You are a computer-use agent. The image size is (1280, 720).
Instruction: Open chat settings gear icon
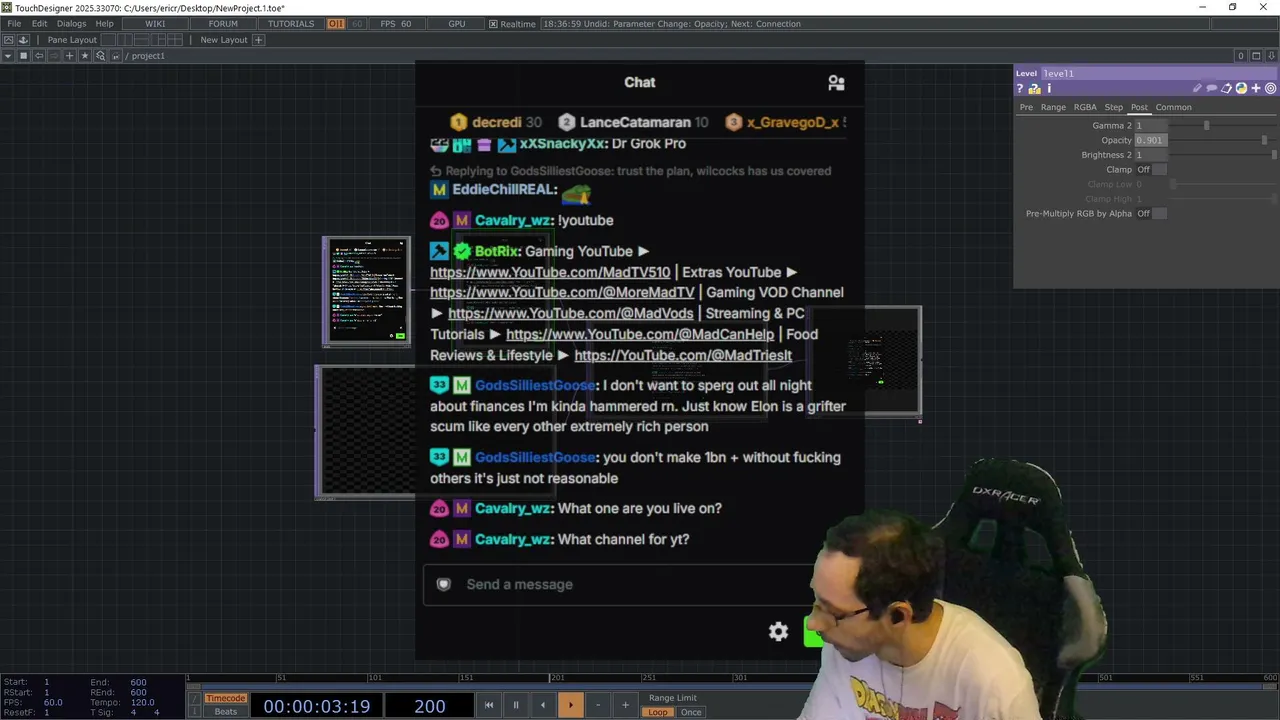tap(778, 631)
